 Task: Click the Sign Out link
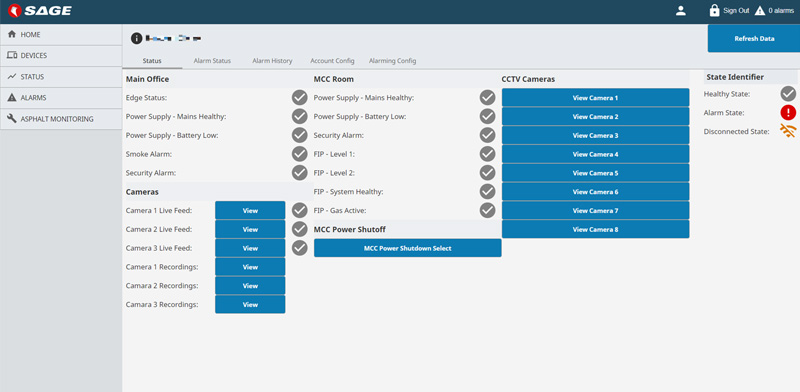click(736, 11)
